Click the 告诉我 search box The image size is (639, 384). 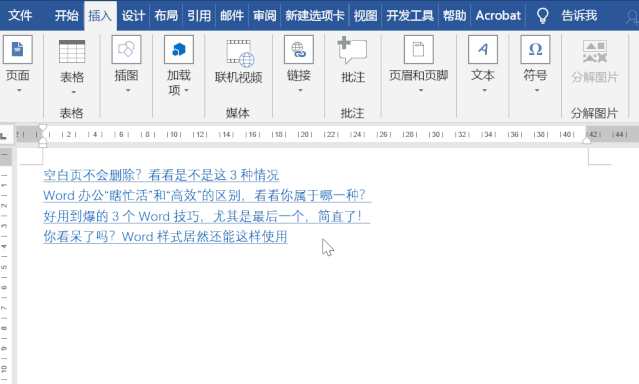pyautogui.click(x=579, y=15)
